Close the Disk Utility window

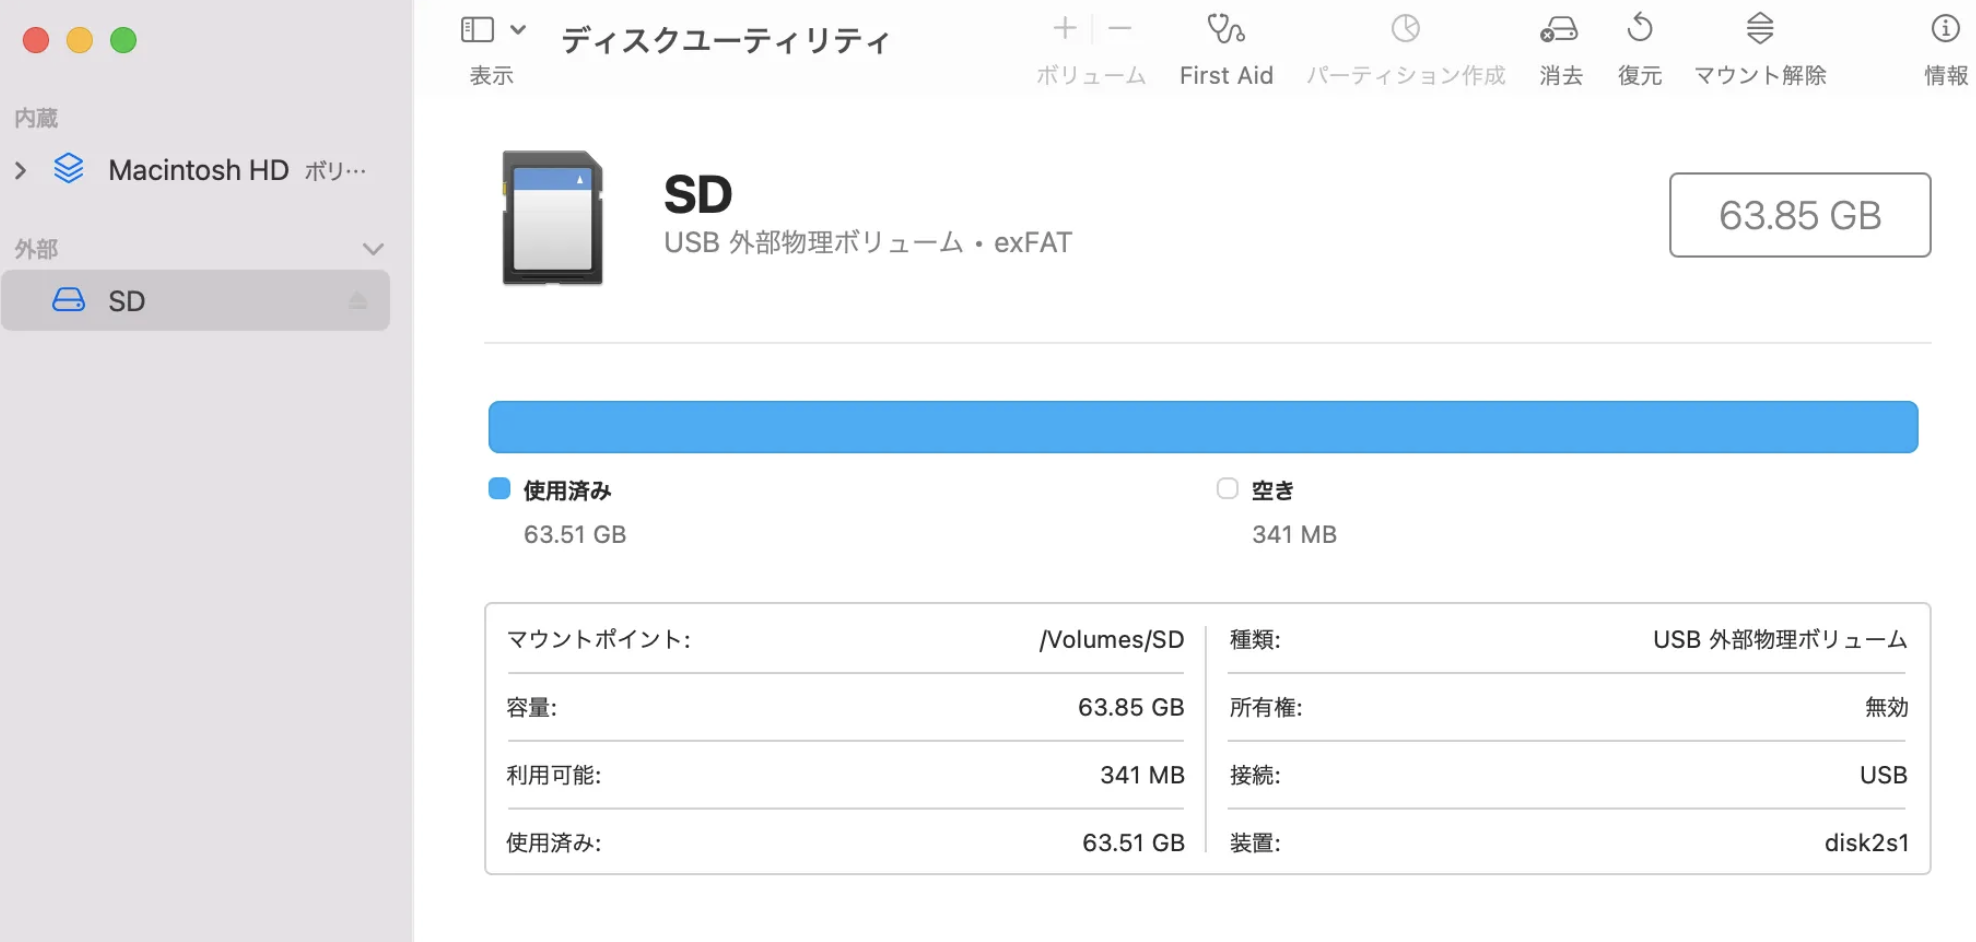[x=36, y=40]
